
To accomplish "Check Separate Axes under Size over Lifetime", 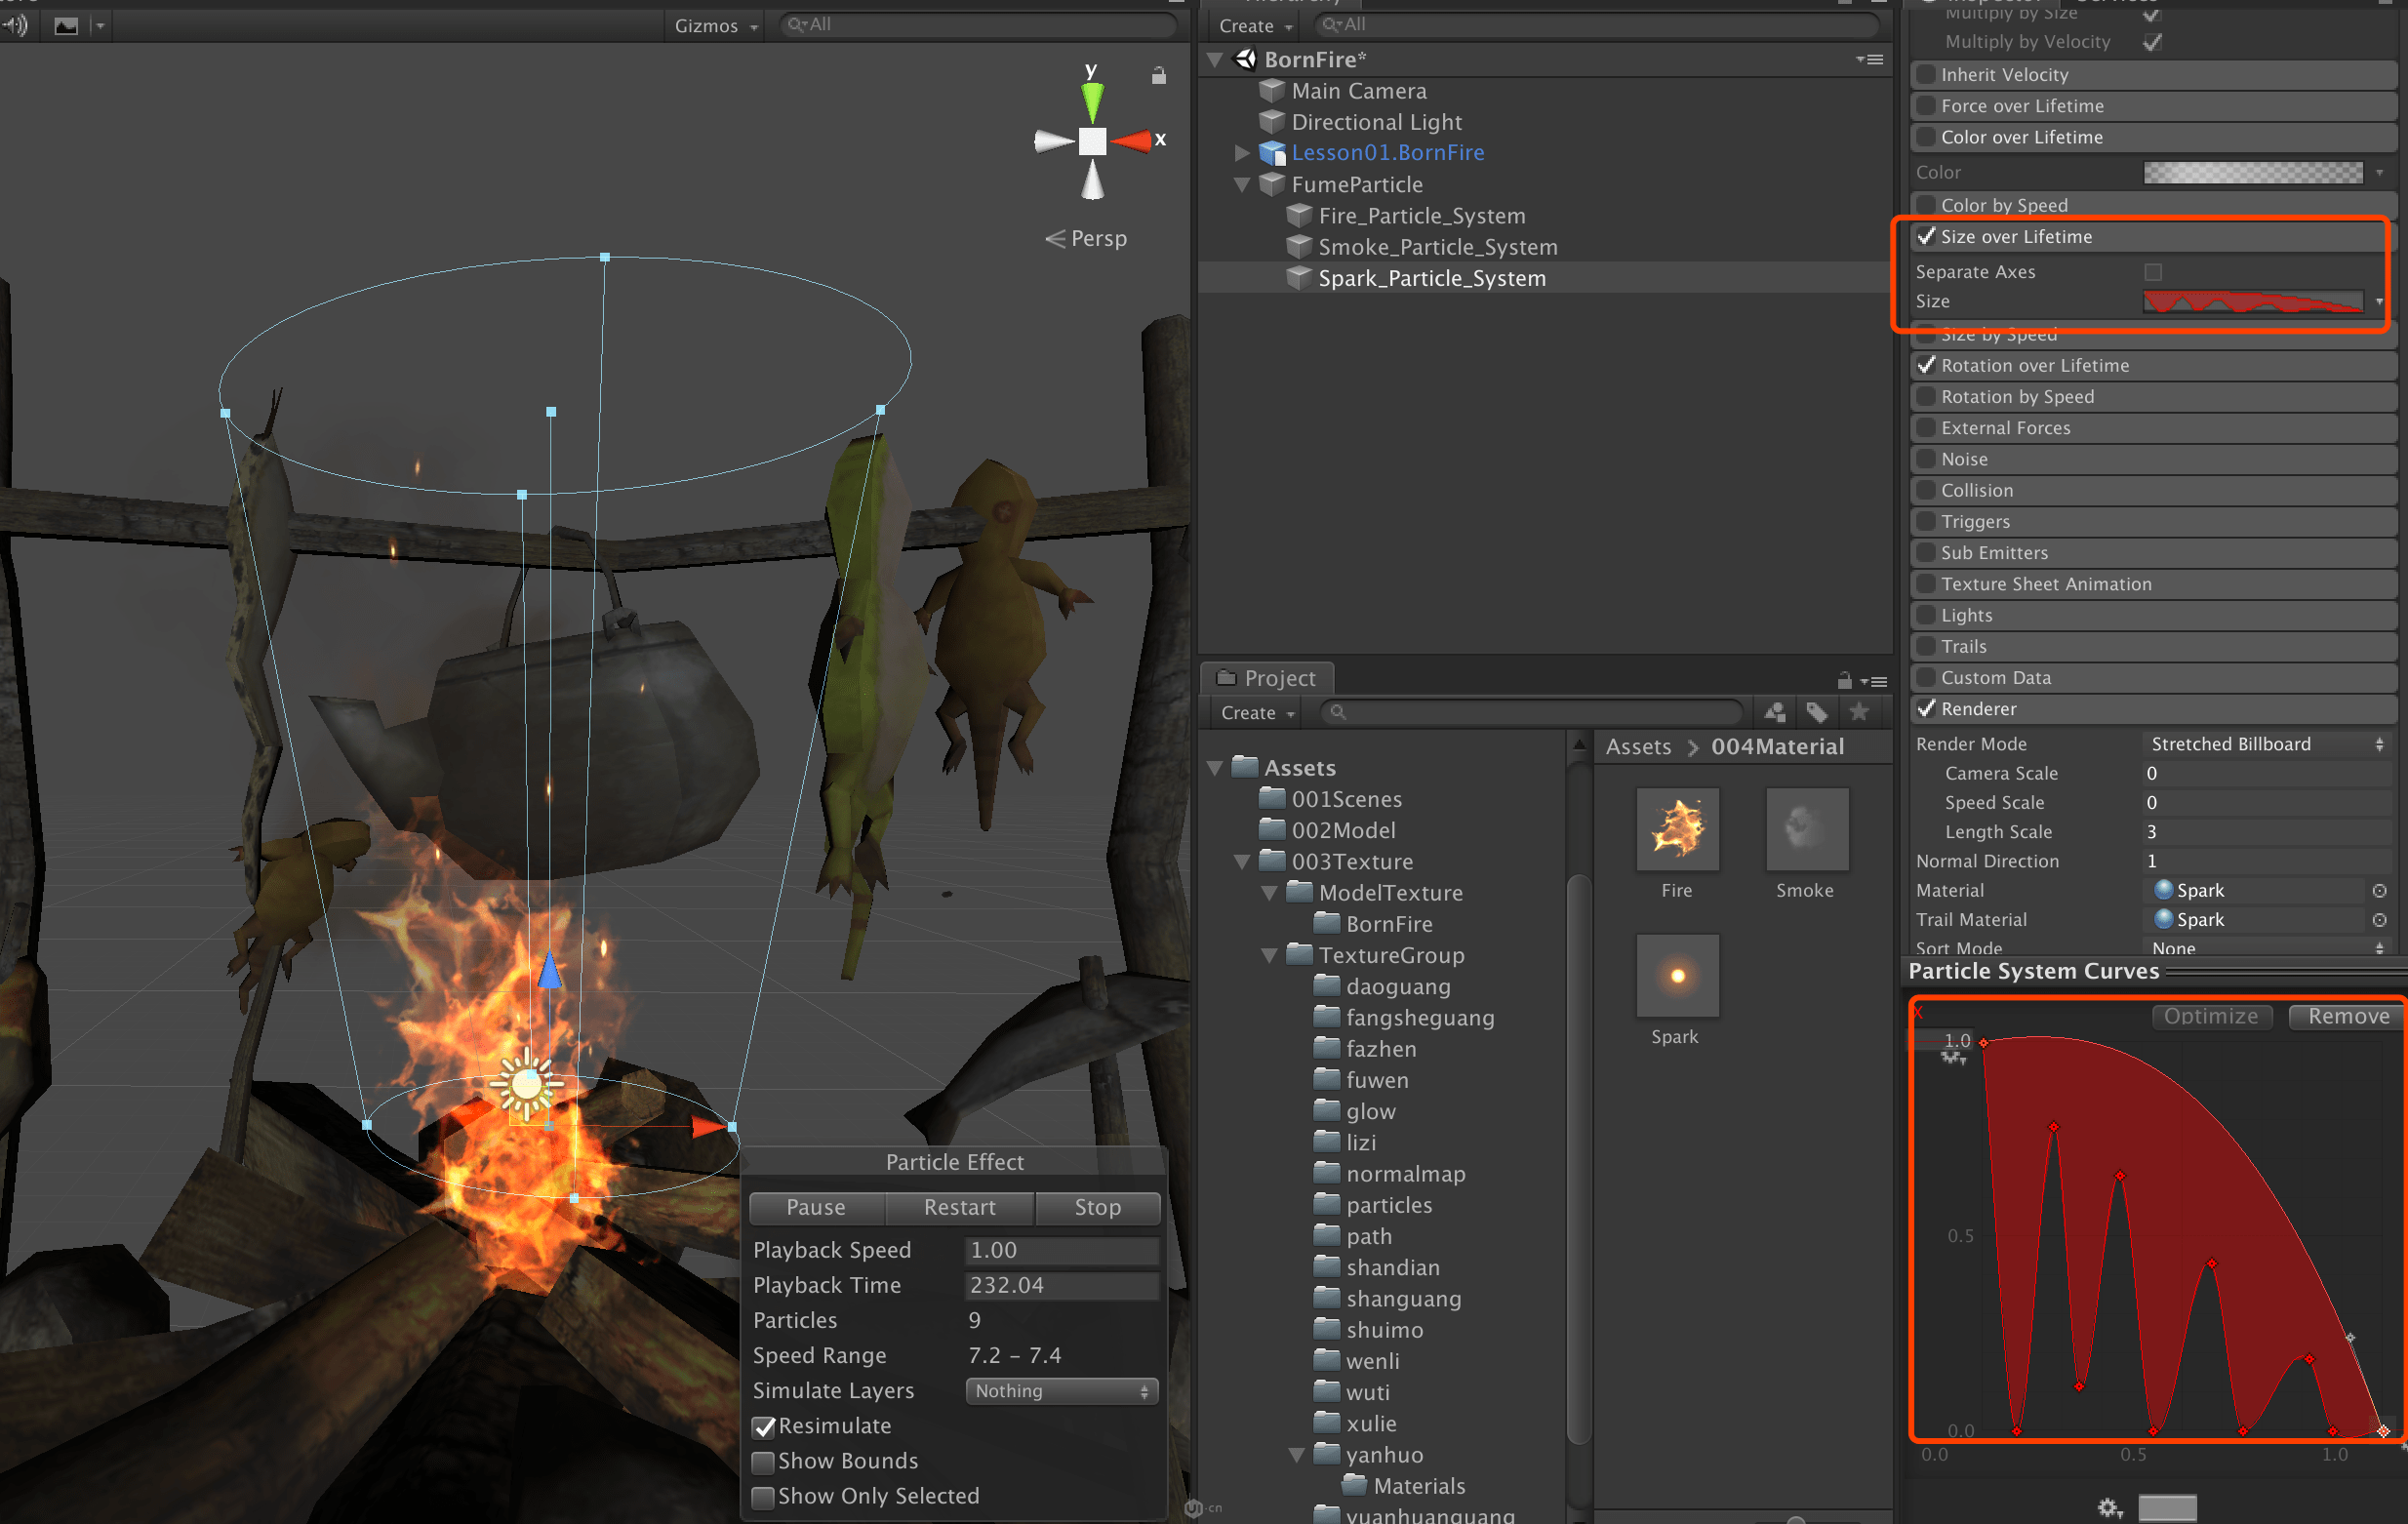I will click(x=2155, y=271).
